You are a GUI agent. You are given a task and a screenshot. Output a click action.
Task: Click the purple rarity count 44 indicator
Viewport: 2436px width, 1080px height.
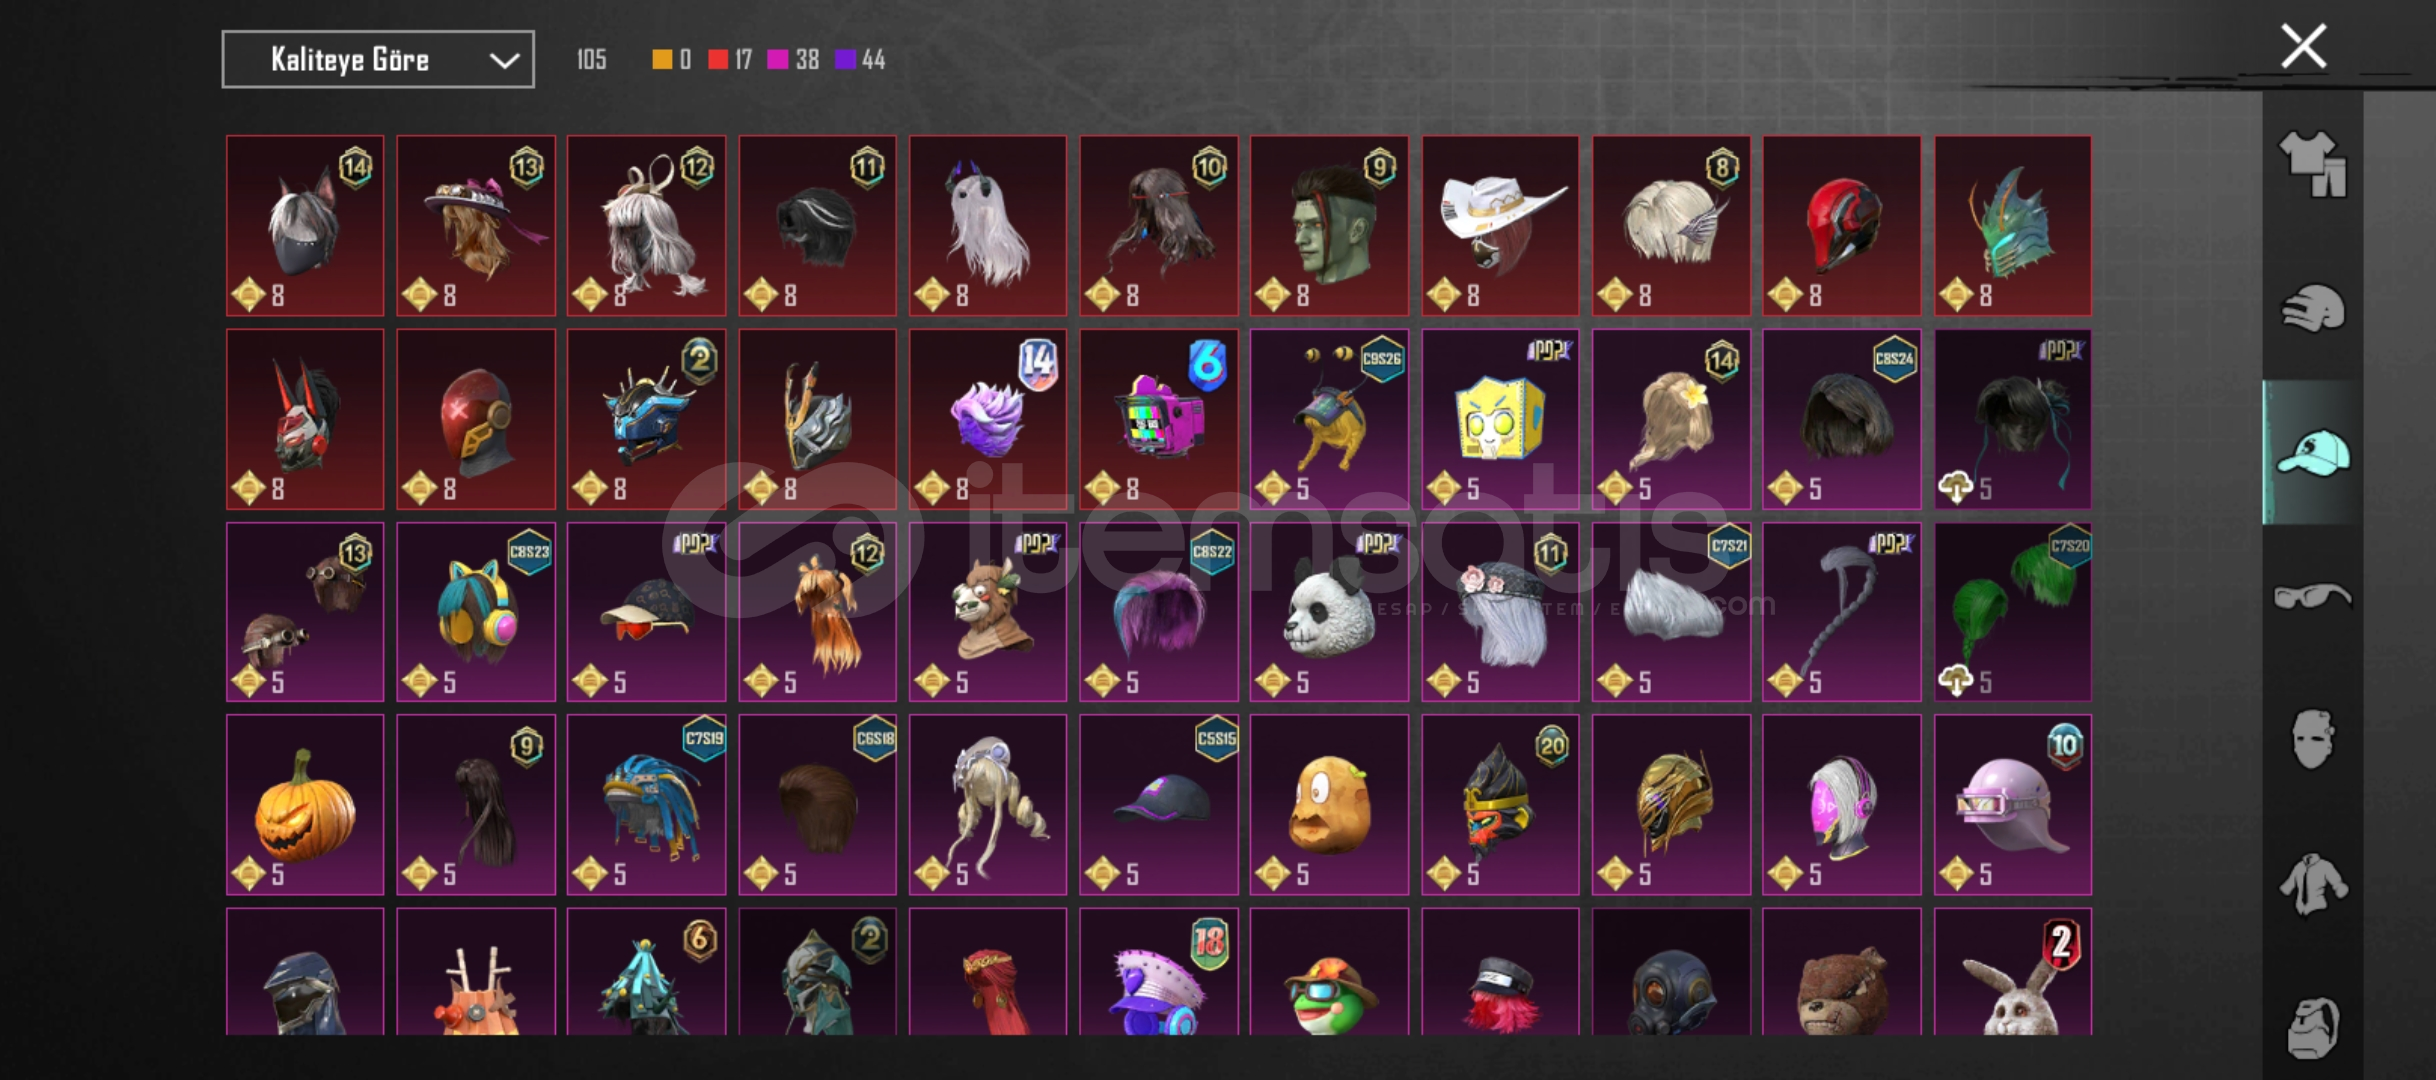point(860,60)
